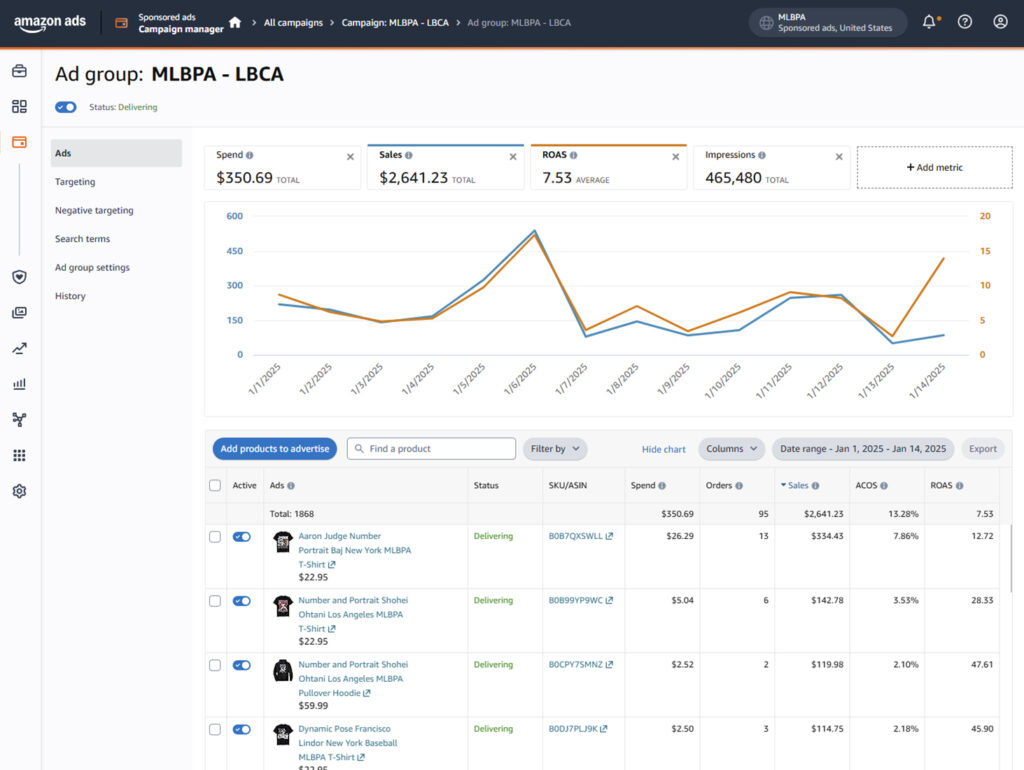
Task: Click the Export button
Action: click(x=983, y=449)
